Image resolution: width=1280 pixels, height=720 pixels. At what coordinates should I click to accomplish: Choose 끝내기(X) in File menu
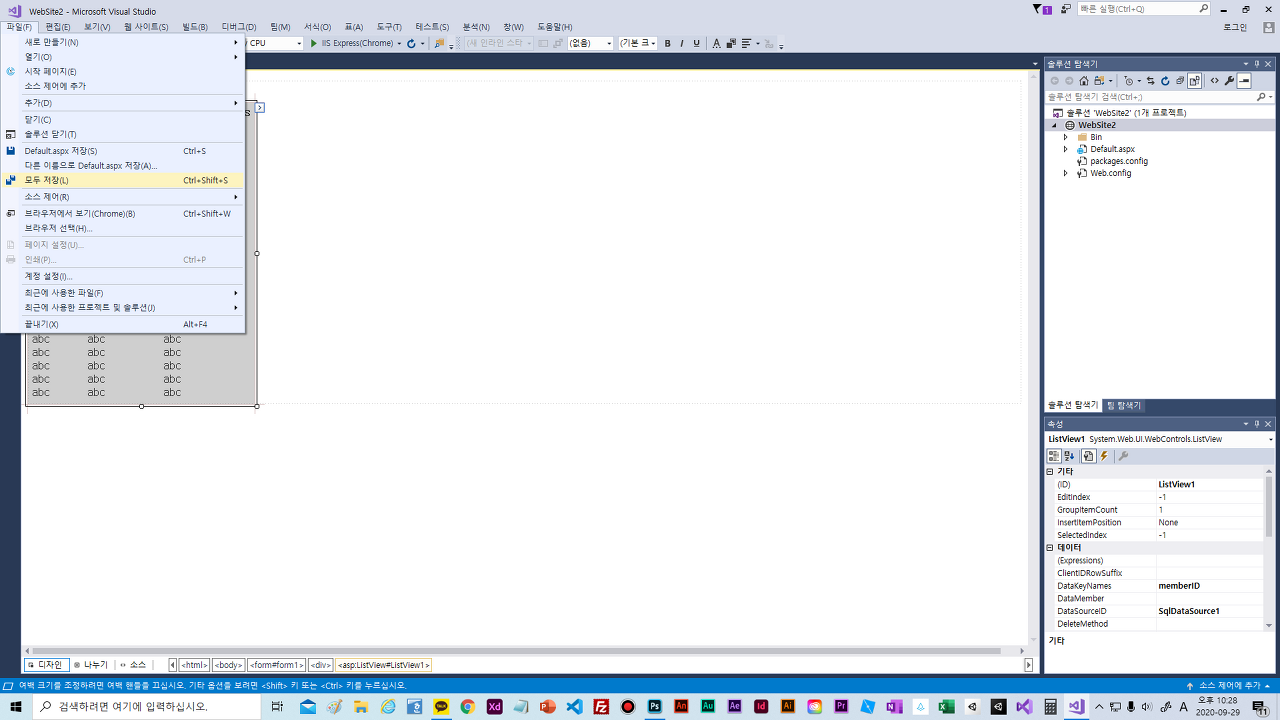pos(123,324)
